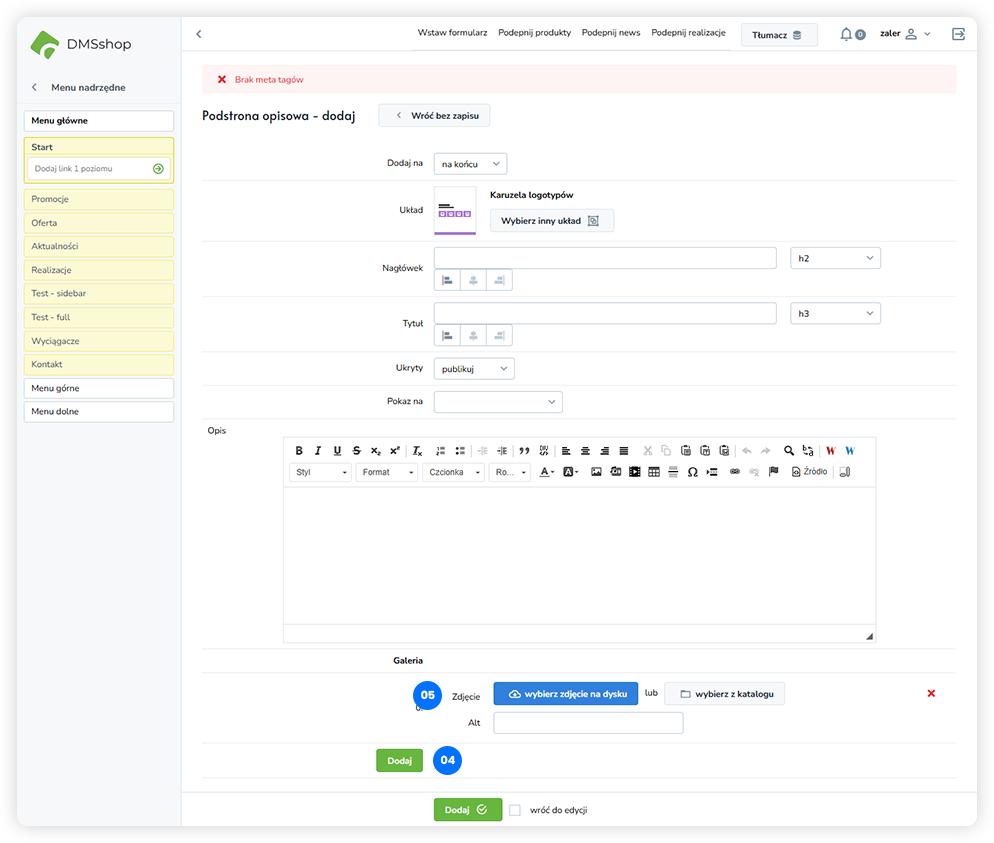Open the 'Dodaj na' dropdown
This screenshot has width=994, height=843.
(470, 163)
